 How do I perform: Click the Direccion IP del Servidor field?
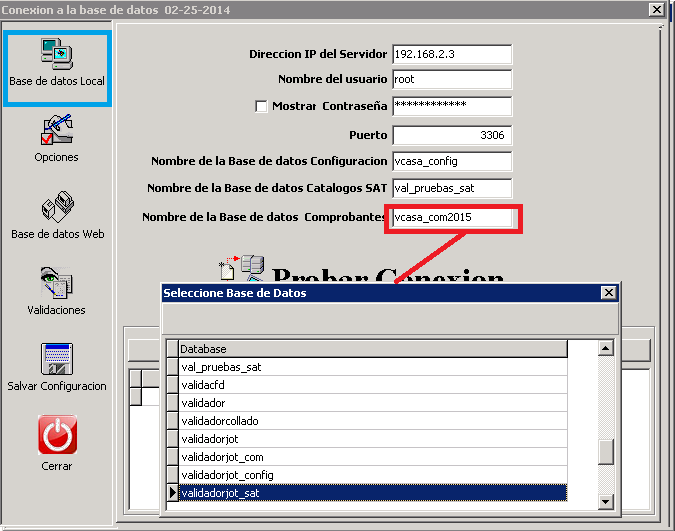[451, 54]
